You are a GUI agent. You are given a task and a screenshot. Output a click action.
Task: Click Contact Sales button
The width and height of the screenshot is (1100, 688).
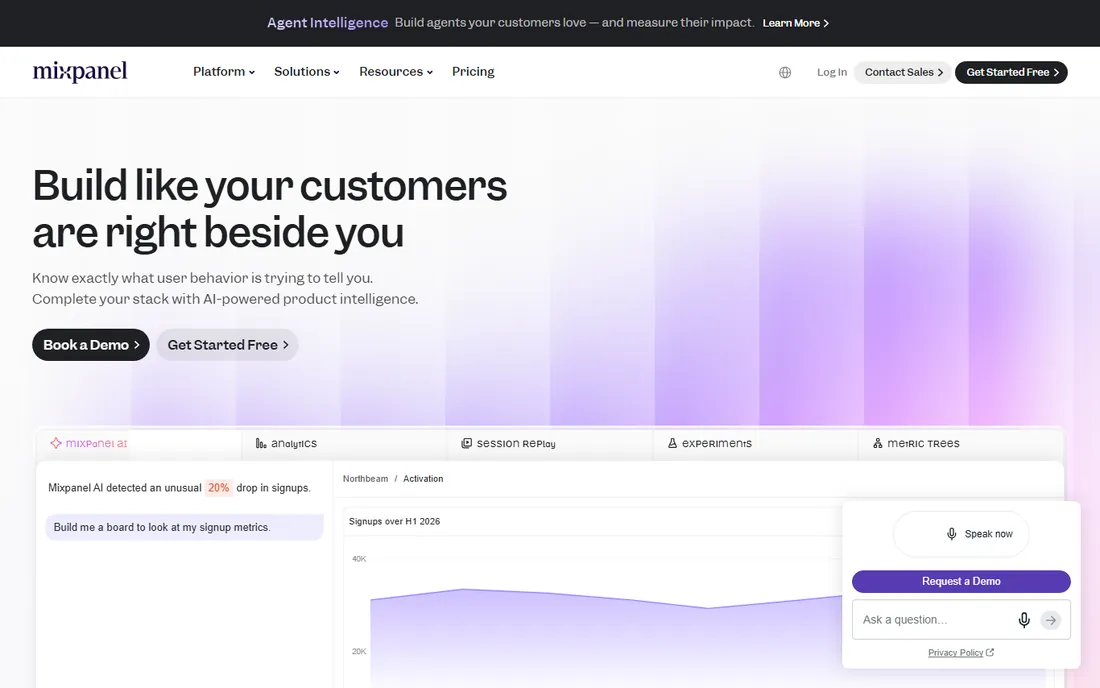(x=903, y=72)
